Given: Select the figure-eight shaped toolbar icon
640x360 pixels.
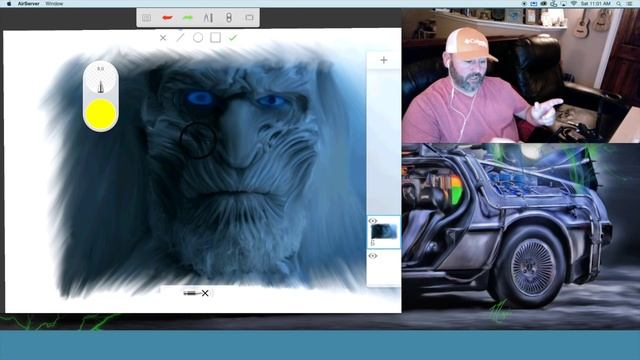Looking at the screenshot, I should [229, 18].
